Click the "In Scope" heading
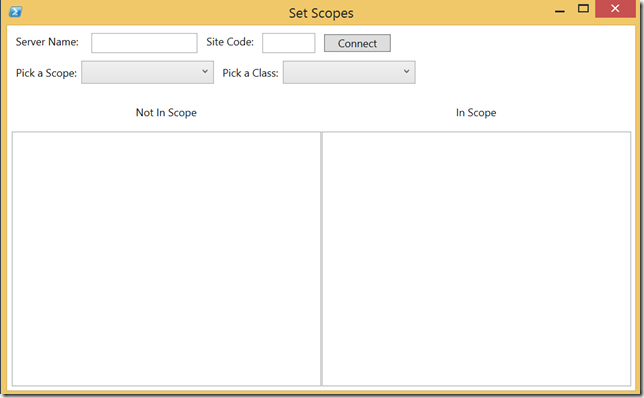The height and width of the screenshot is (398, 644). click(476, 113)
